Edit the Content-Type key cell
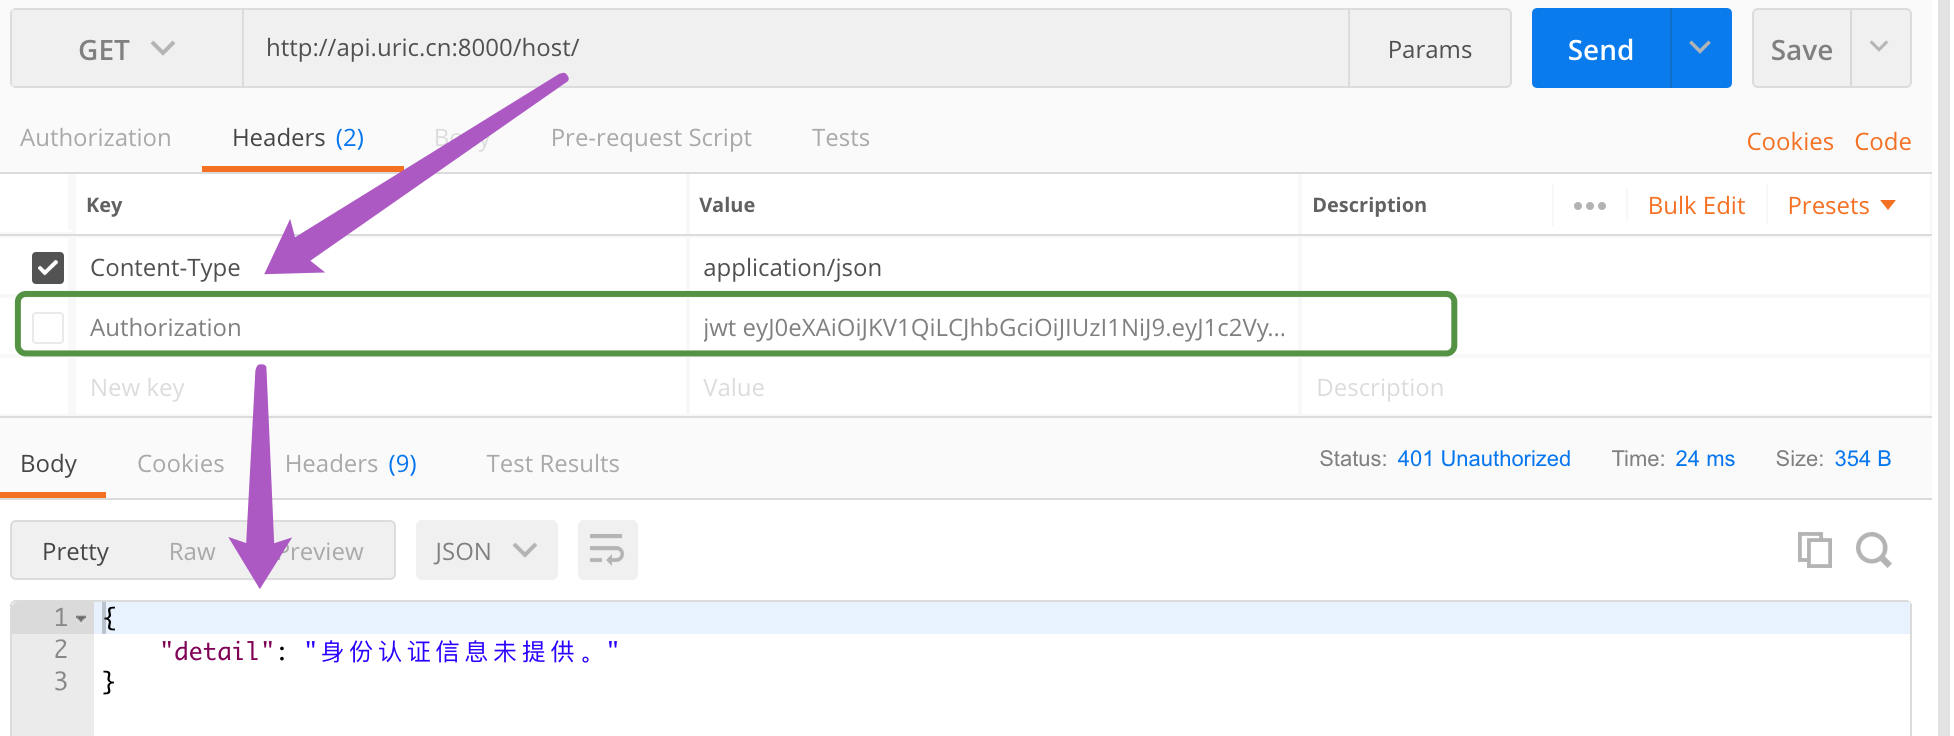The width and height of the screenshot is (1954, 736). (380, 267)
